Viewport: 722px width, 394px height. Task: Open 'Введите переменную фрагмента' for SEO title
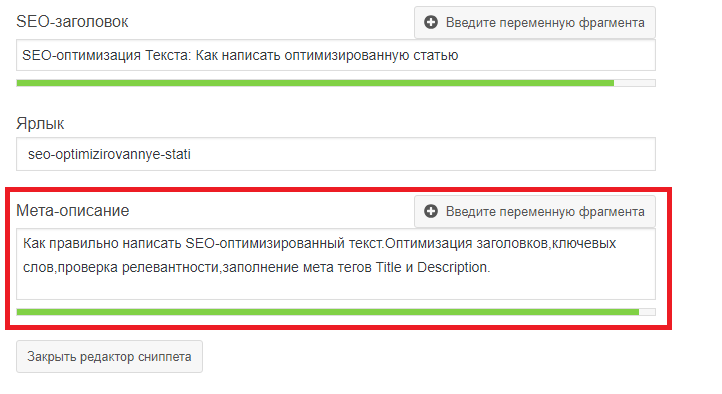(x=535, y=22)
